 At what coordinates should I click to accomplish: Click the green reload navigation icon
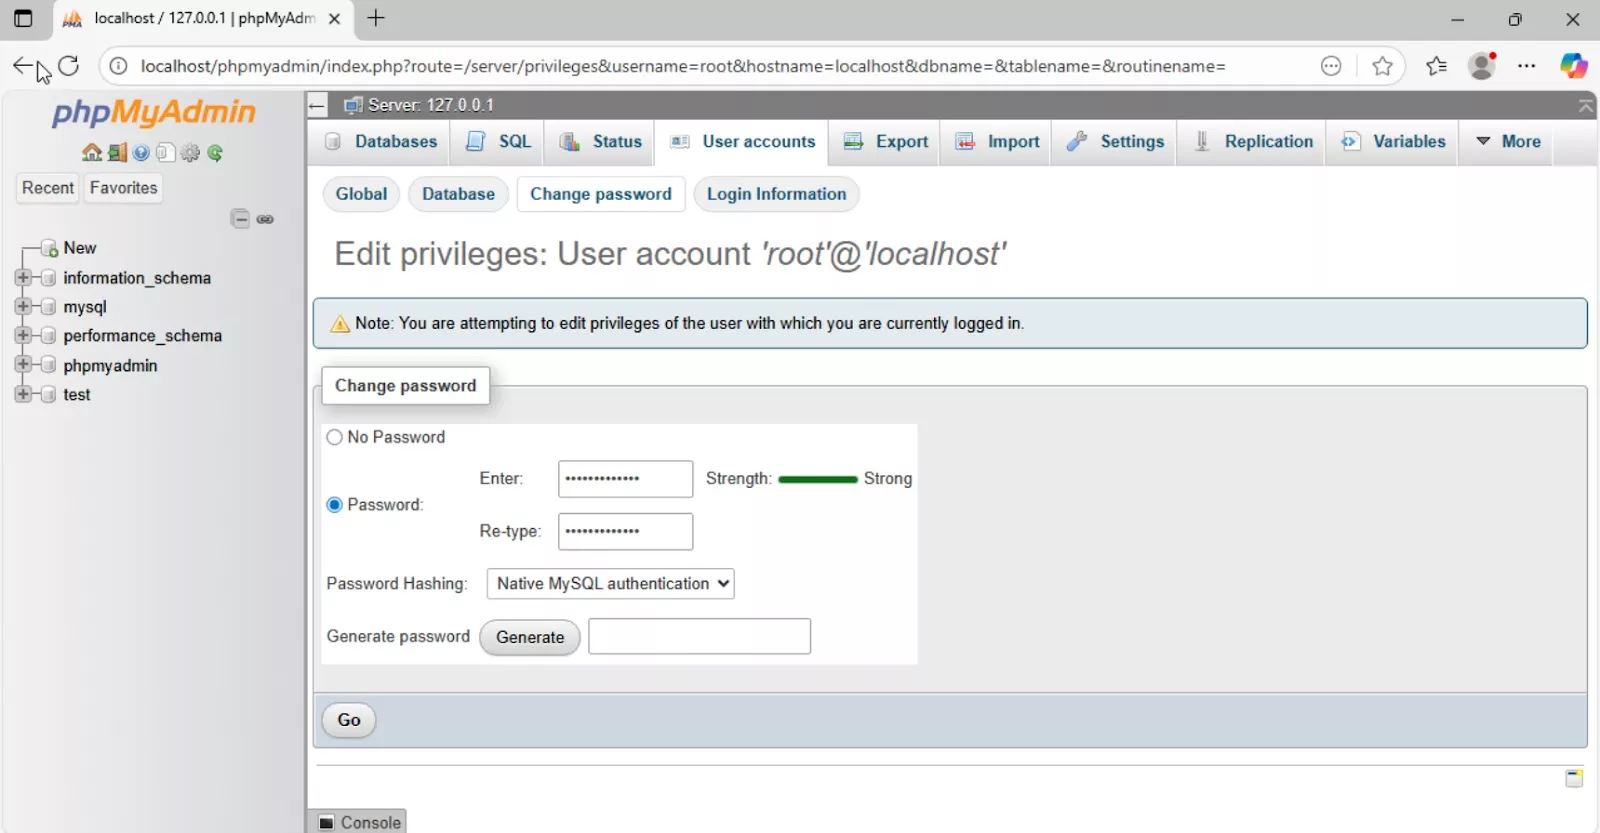(x=215, y=153)
